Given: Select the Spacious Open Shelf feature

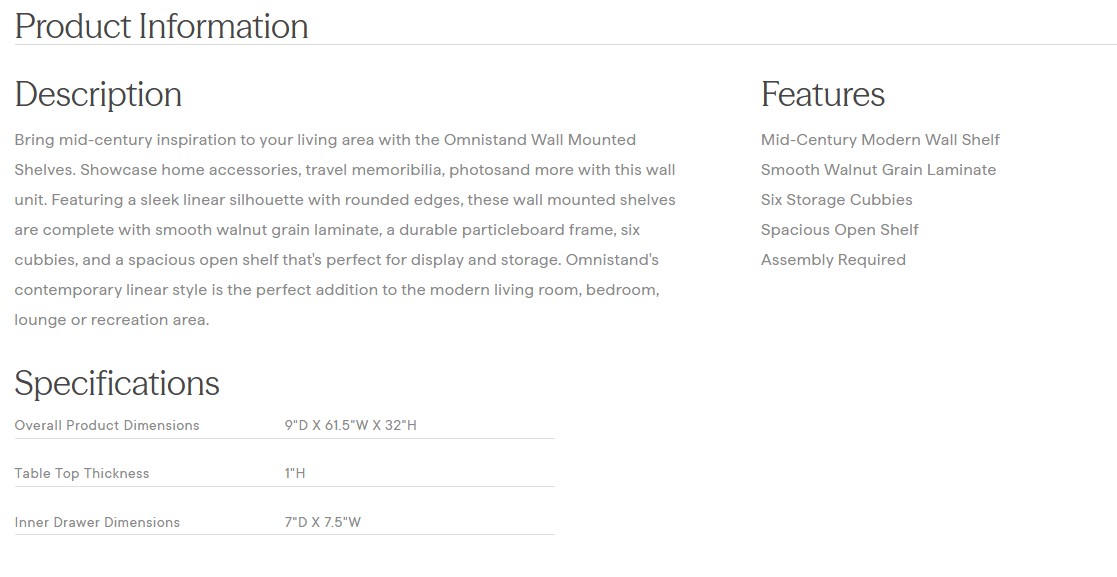Looking at the screenshot, I should tap(839, 230).
